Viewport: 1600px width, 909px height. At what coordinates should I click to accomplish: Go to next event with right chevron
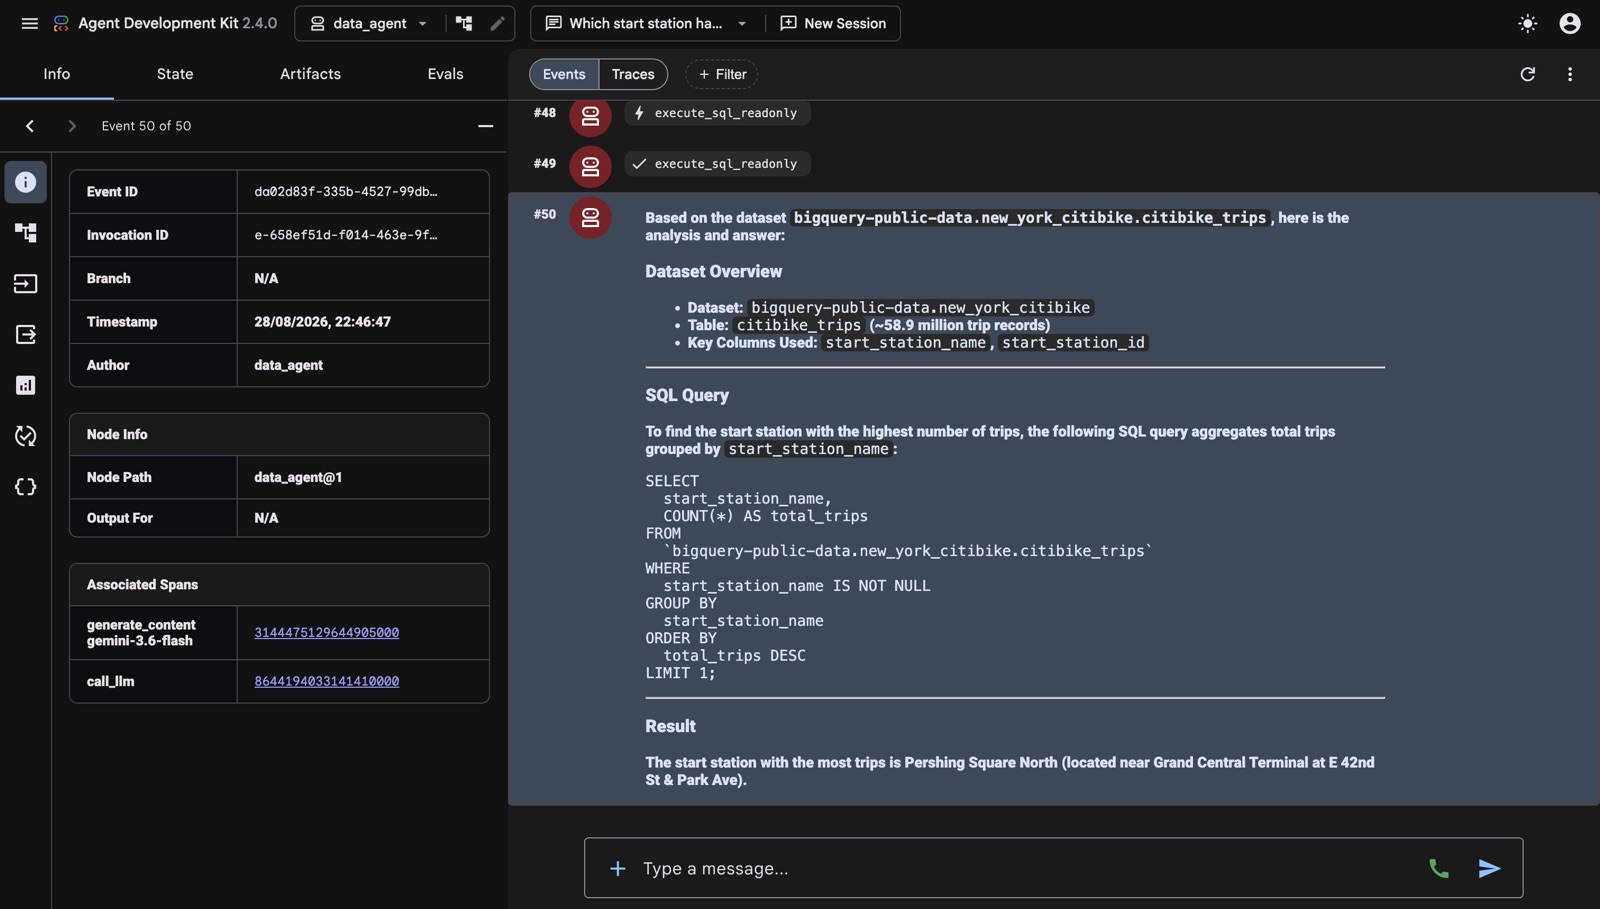pyautogui.click(x=71, y=126)
